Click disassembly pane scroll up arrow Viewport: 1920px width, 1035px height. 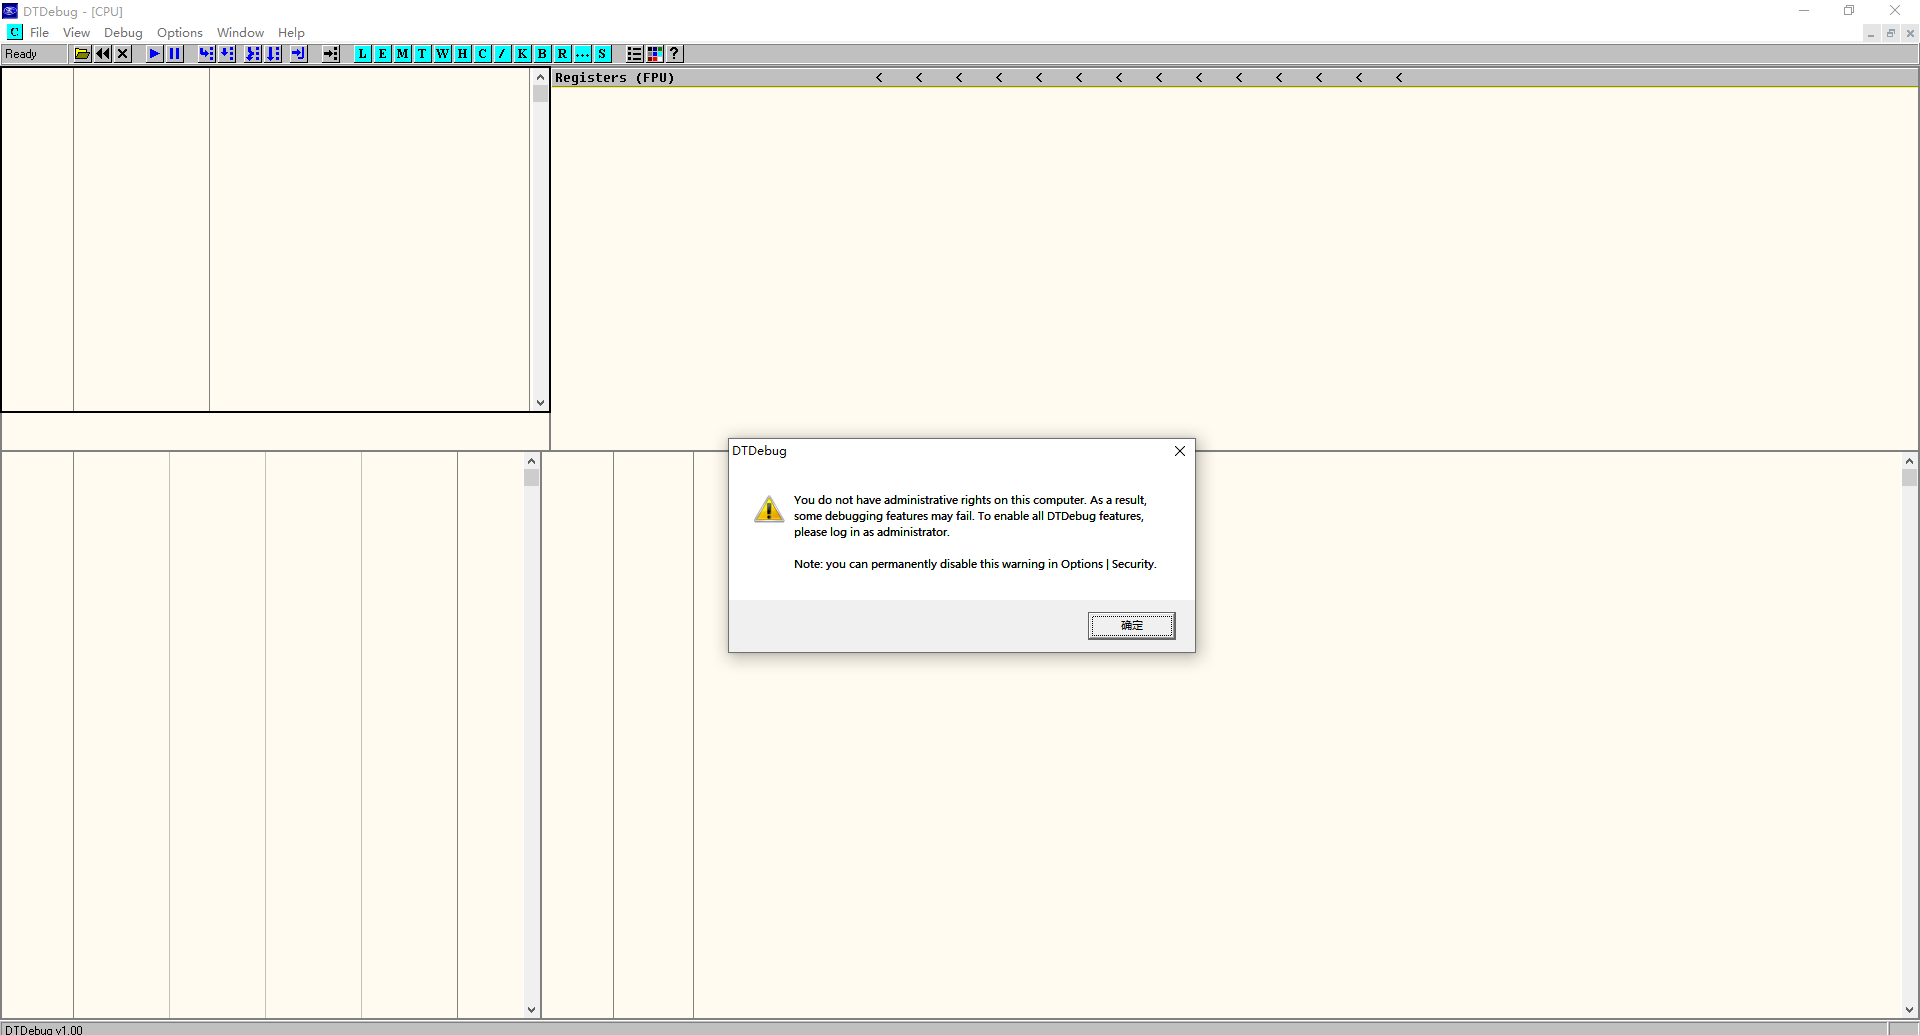point(540,77)
